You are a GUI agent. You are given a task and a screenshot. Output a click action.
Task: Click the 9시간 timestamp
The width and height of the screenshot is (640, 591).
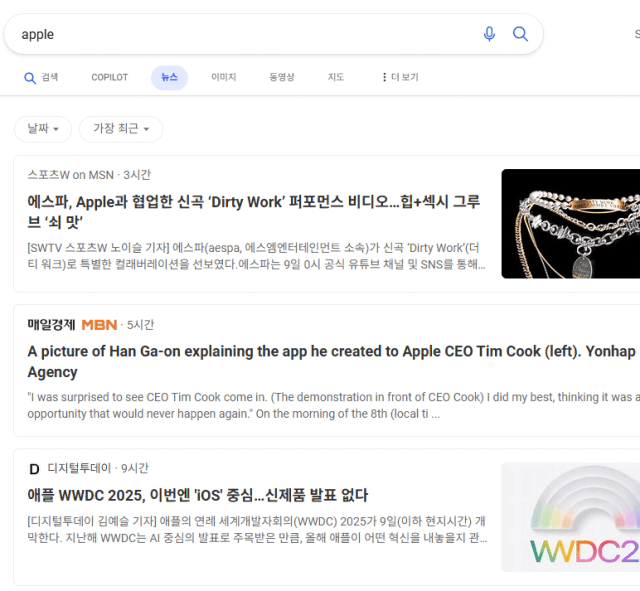[x=135, y=468]
